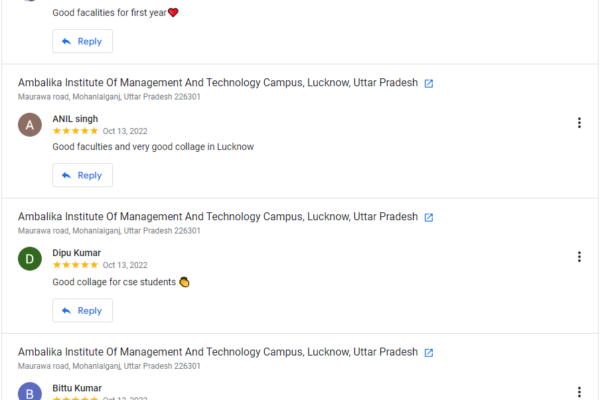Viewport: 600px width, 400px height.
Task: Open Ambalika Institute title above Bittu Kumar's review
Action: pos(217,352)
